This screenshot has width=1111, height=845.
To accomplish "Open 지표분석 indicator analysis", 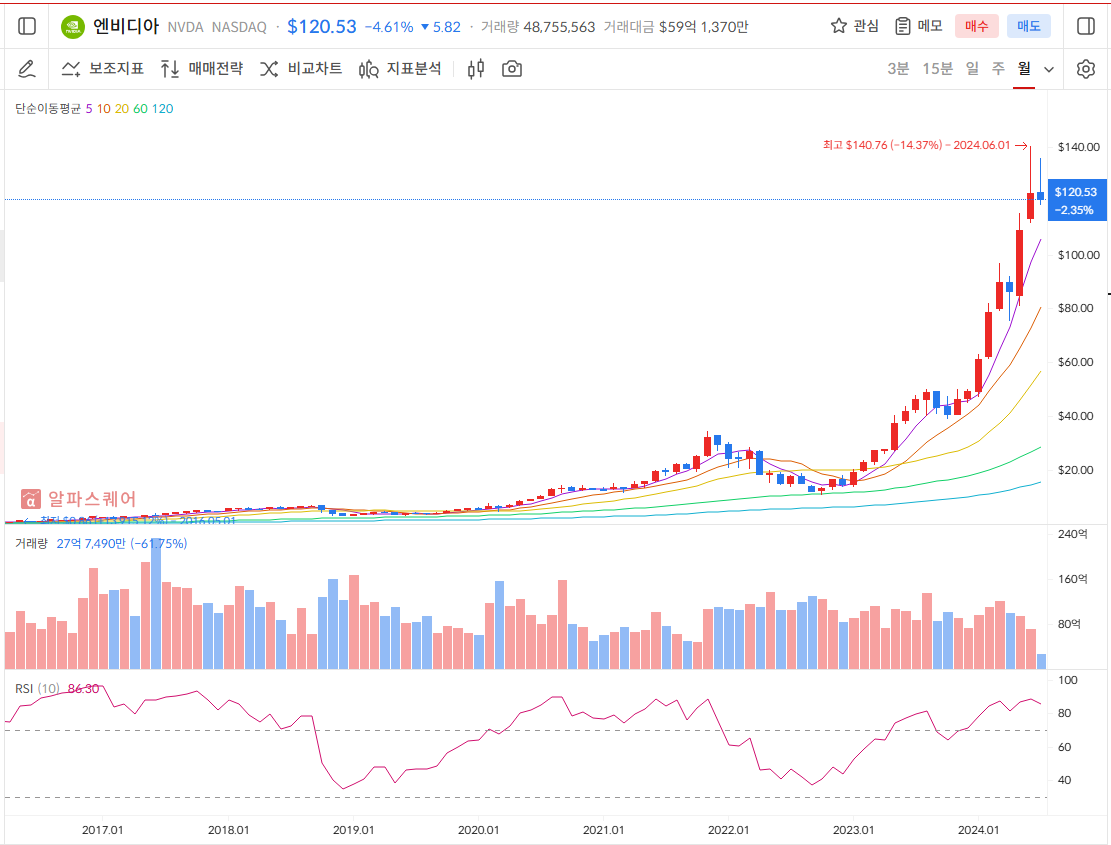I will click(400, 69).
